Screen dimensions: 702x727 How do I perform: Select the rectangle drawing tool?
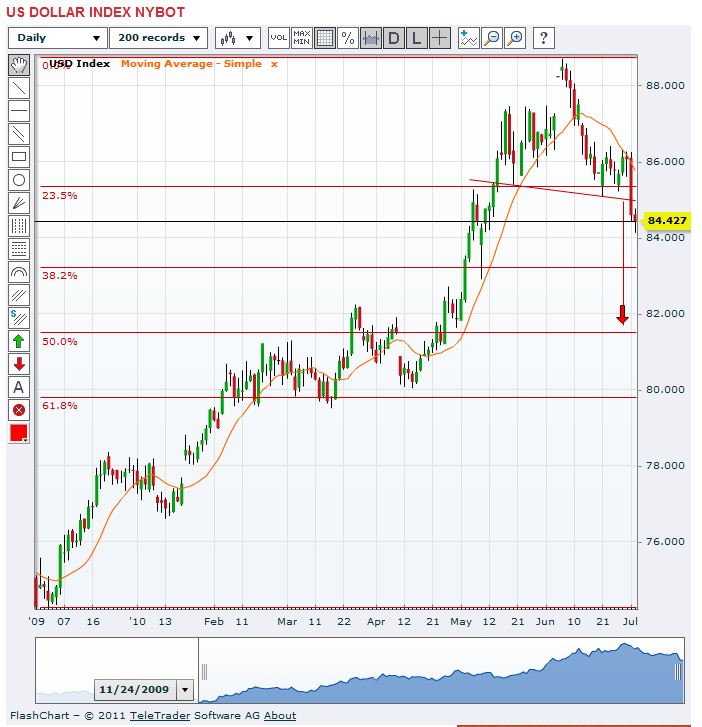19,157
